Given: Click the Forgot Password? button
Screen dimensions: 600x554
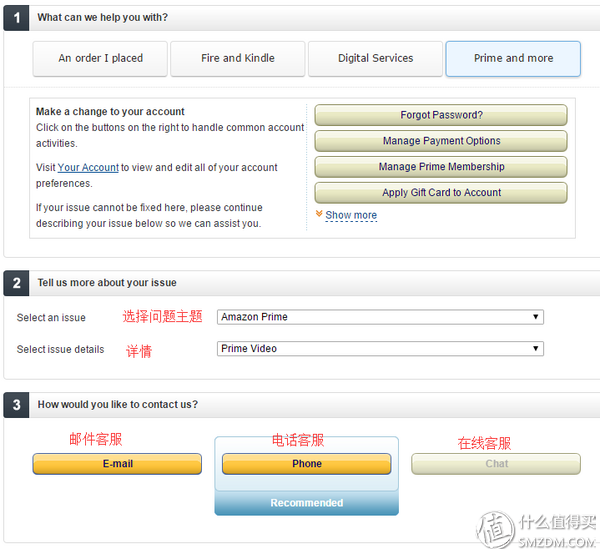Looking at the screenshot, I should point(441,115).
